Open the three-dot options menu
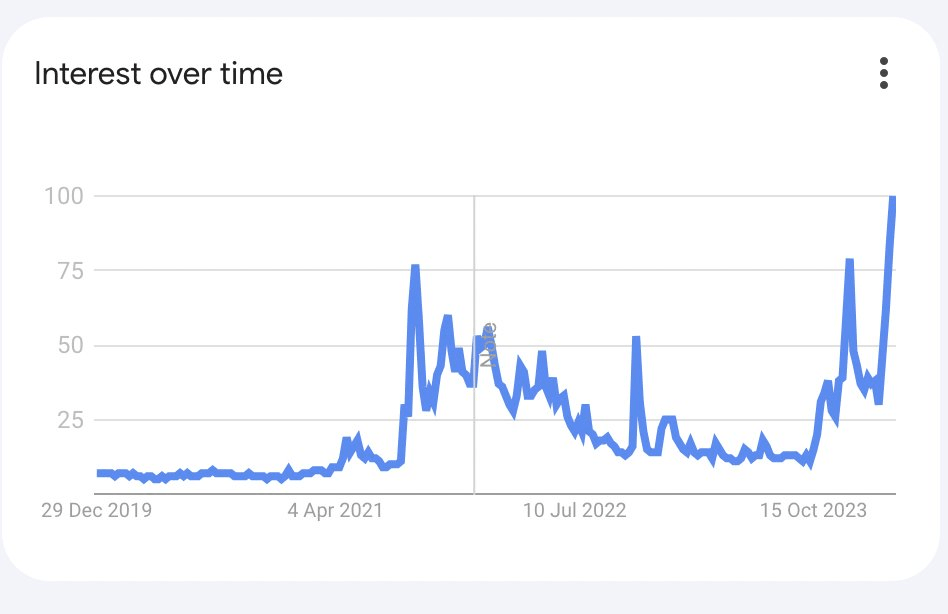 tap(884, 74)
